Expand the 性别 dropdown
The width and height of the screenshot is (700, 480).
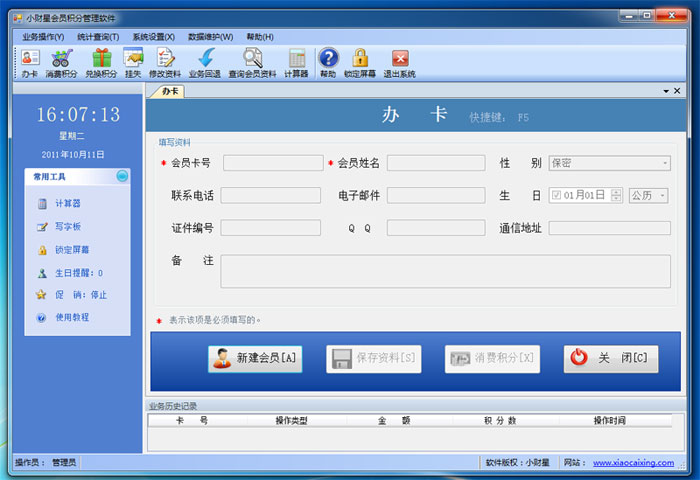coord(664,163)
